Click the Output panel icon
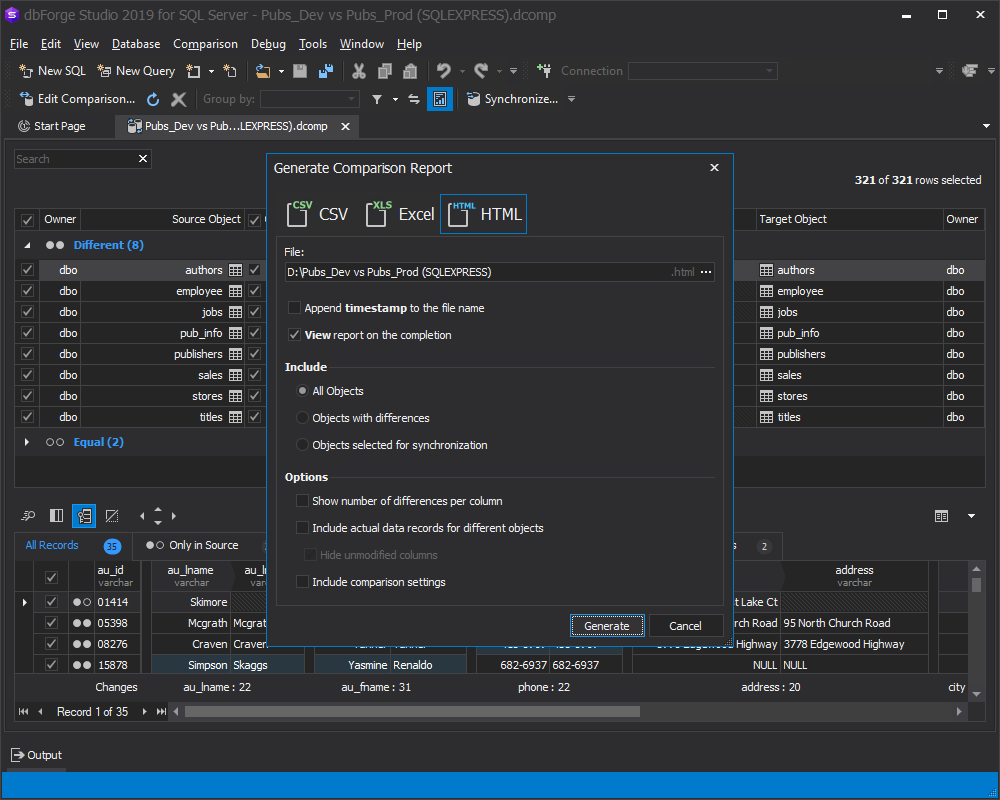1000x800 pixels. (18, 755)
